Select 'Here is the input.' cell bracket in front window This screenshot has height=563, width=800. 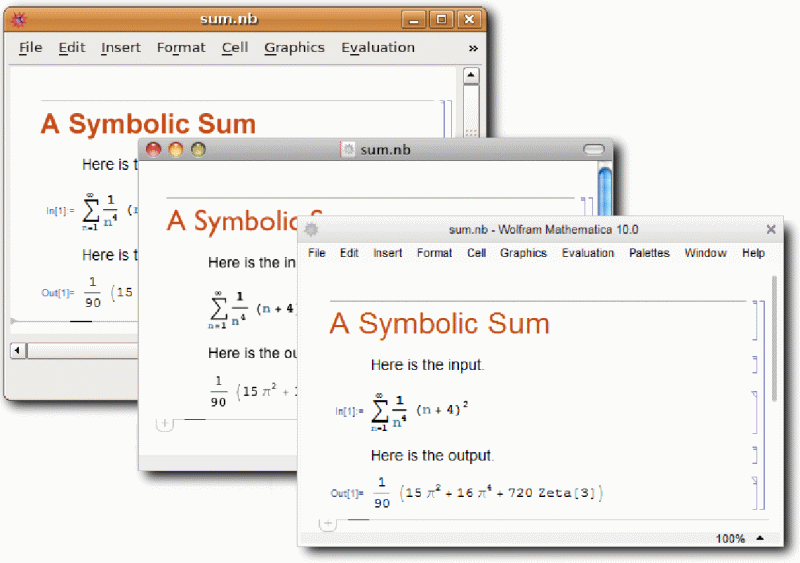pos(755,365)
